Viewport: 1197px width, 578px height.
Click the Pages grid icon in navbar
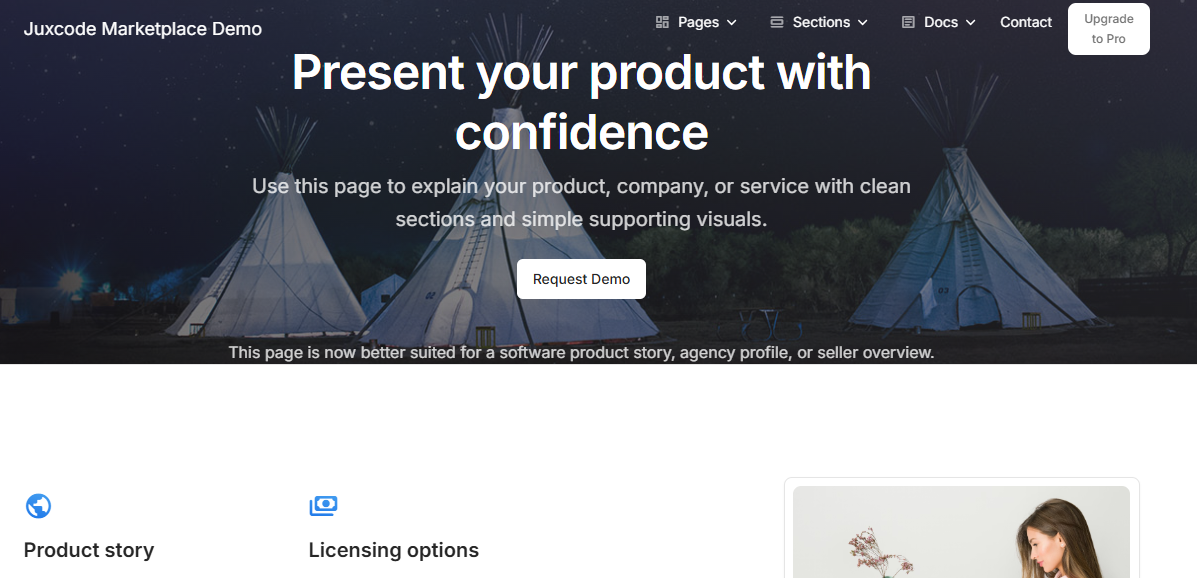point(662,22)
